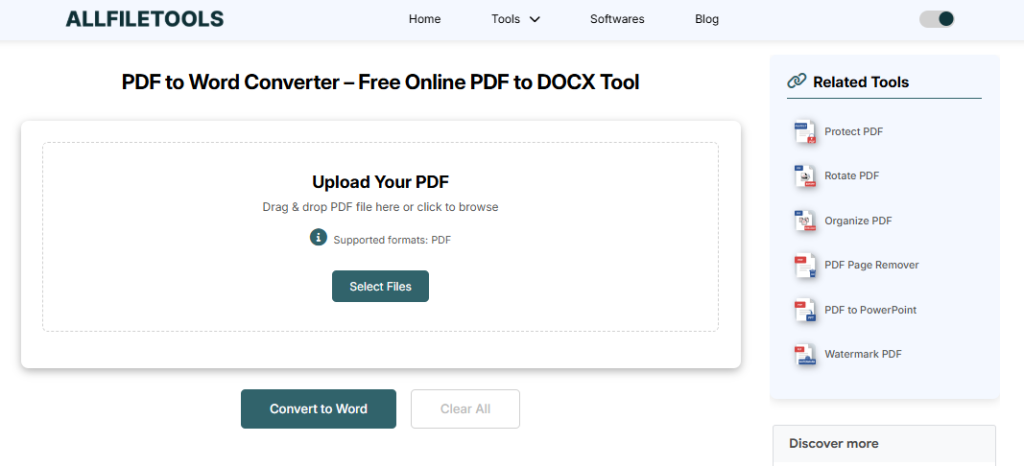Click the Rotate PDF icon
This screenshot has width=1024, height=466.
pyautogui.click(x=805, y=176)
